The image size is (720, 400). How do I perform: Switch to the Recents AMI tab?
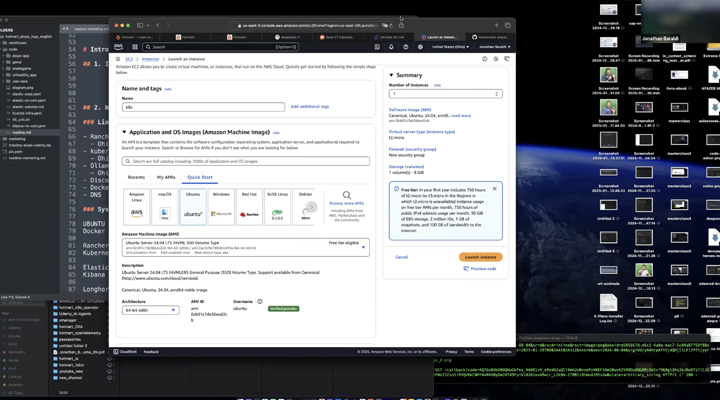pyautogui.click(x=136, y=177)
